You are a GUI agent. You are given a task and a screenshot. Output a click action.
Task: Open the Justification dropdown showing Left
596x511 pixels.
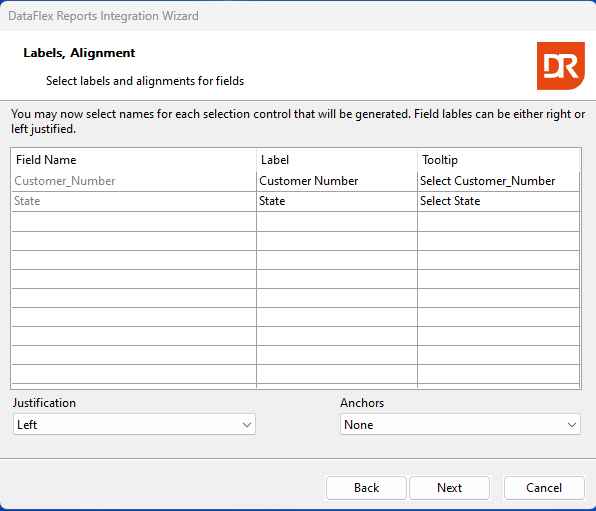[134, 424]
